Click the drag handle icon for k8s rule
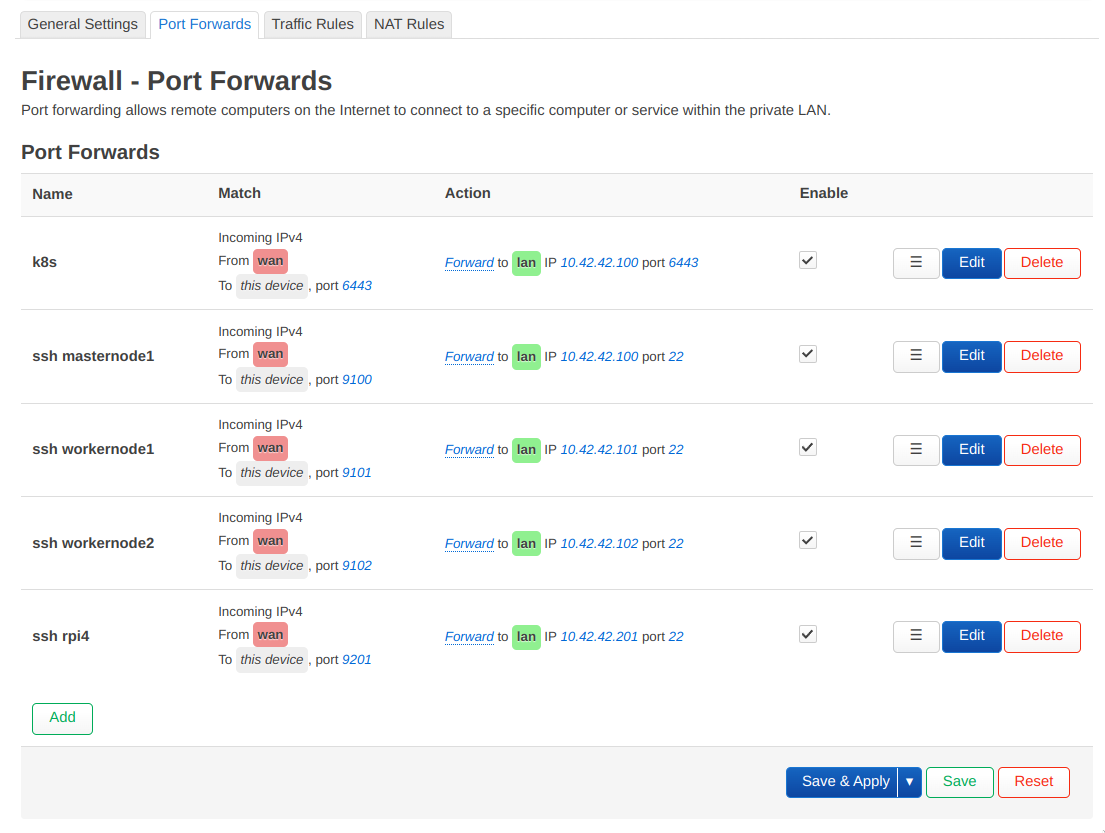This screenshot has width=1105, height=833. click(x=916, y=263)
